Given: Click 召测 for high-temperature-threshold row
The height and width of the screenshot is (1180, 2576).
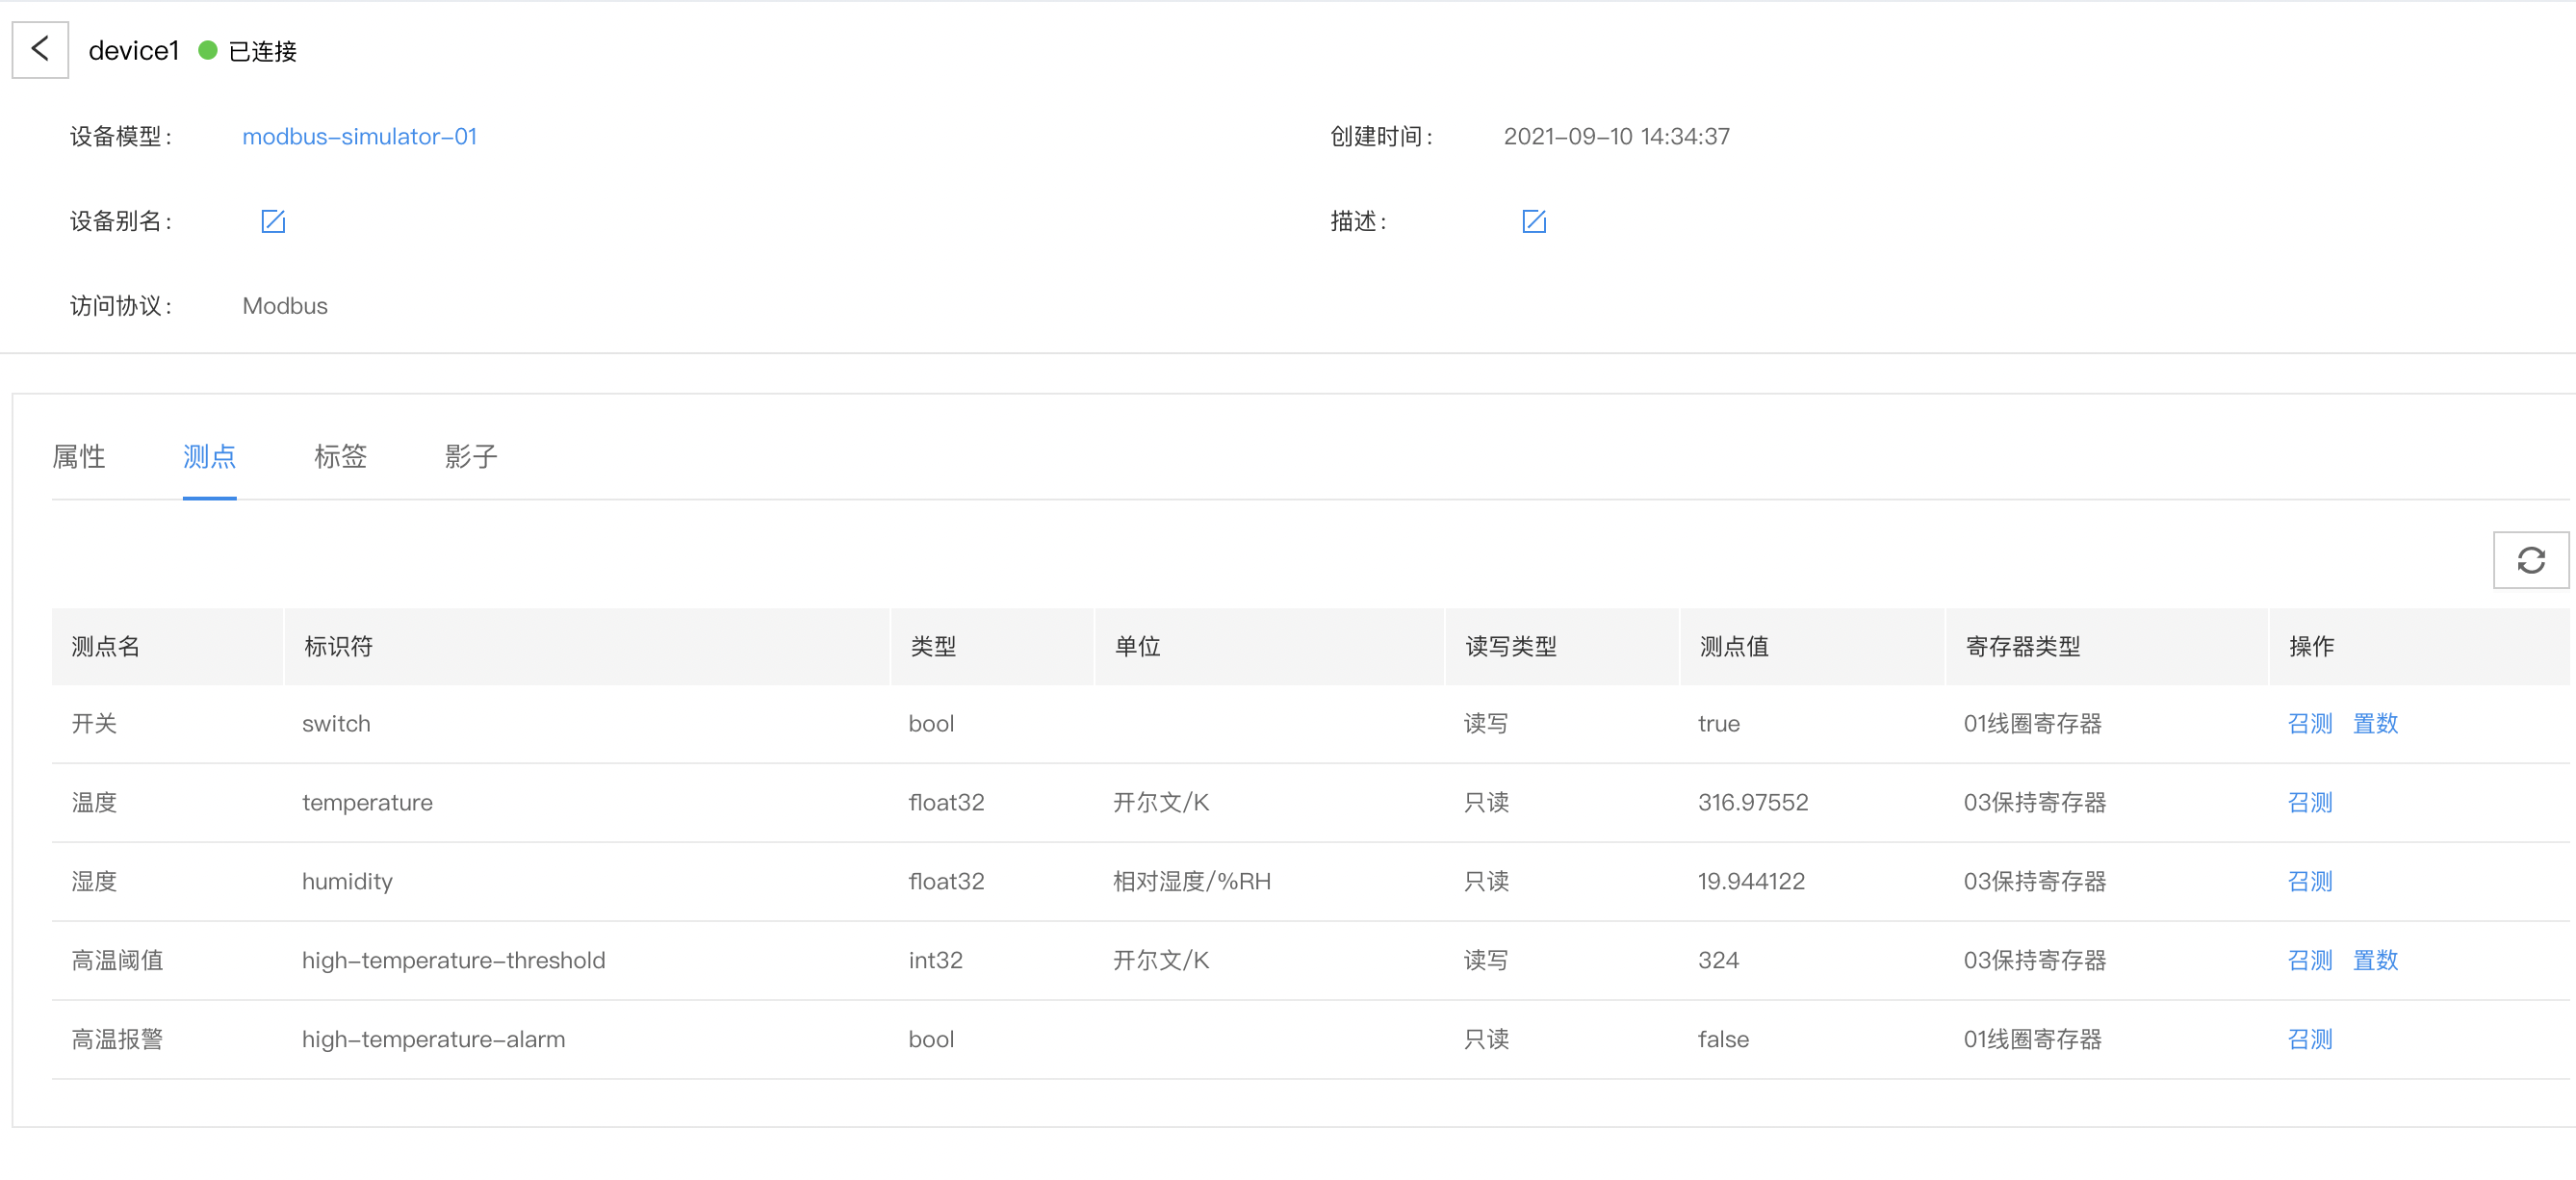Looking at the screenshot, I should (2310, 960).
